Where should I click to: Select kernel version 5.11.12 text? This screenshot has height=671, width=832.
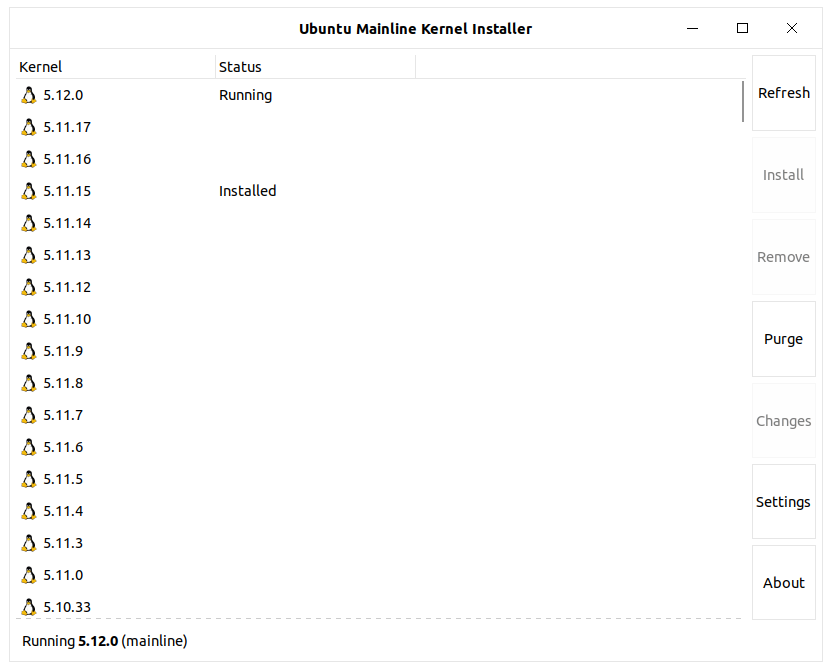pyautogui.click(x=67, y=287)
